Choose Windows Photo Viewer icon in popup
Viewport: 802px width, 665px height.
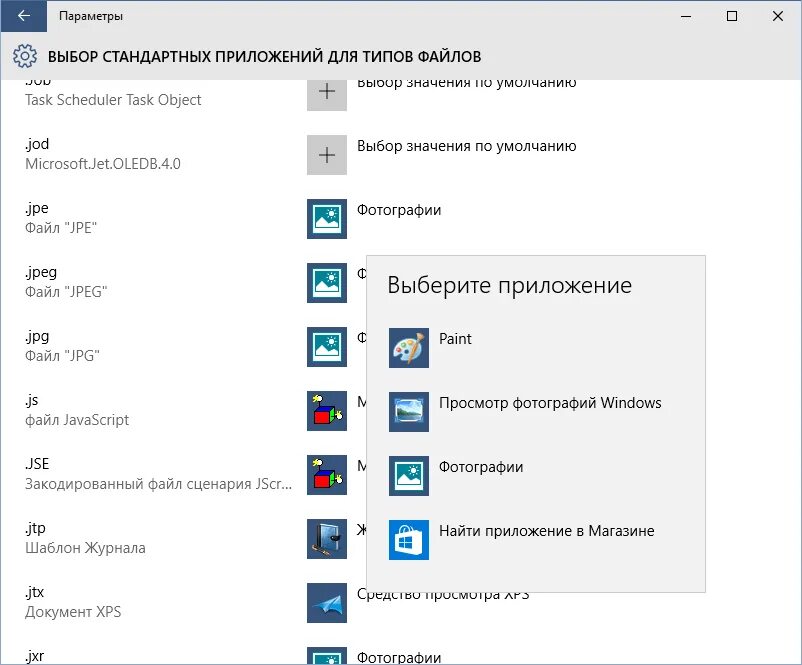409,412
